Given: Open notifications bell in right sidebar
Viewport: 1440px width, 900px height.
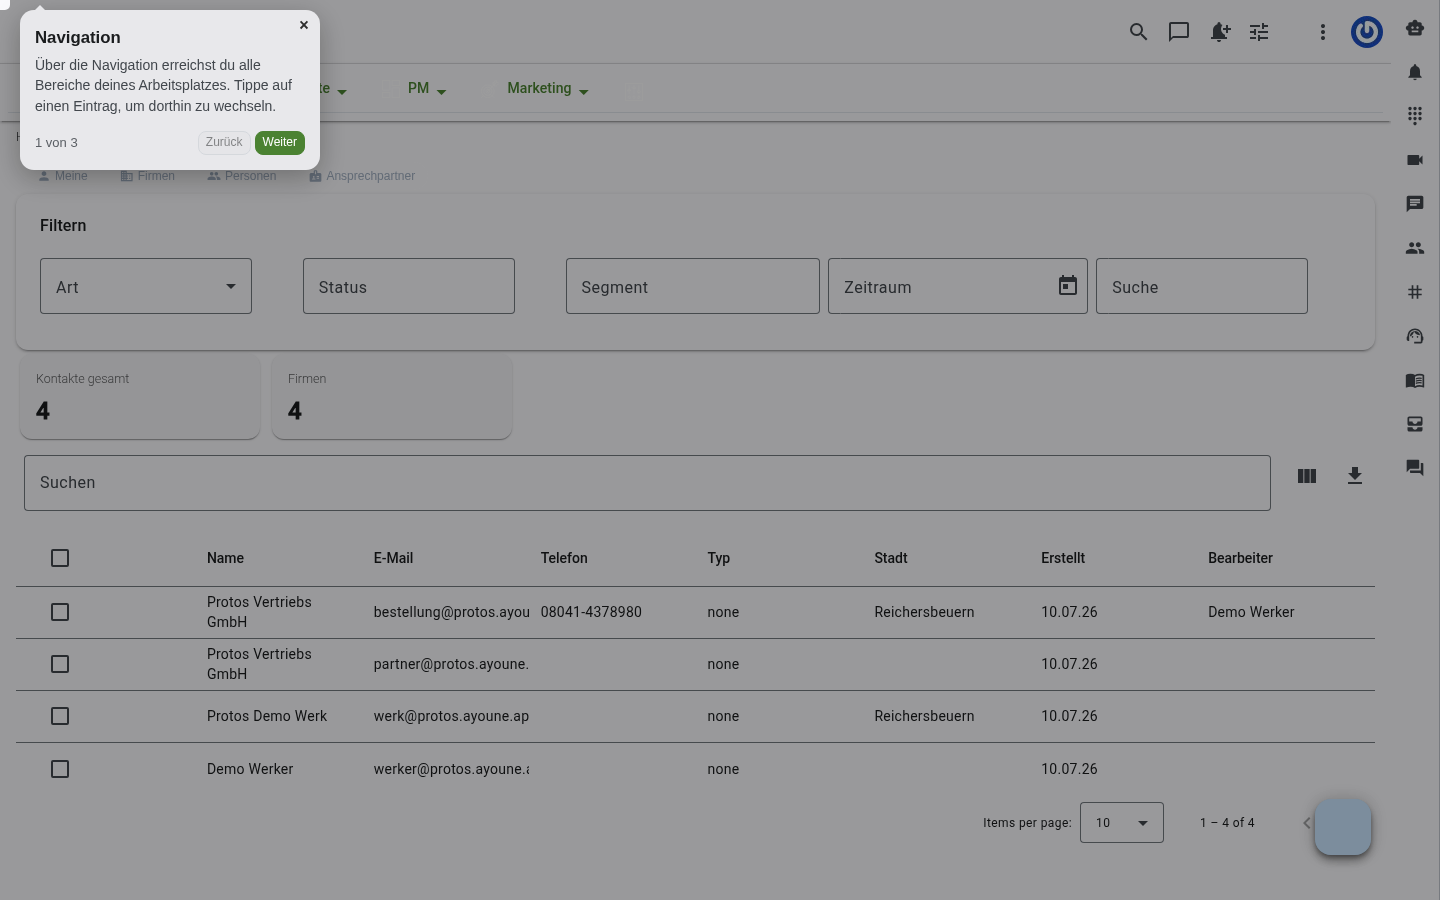Looking at the screenshot, I should (x=1415, y=72).
